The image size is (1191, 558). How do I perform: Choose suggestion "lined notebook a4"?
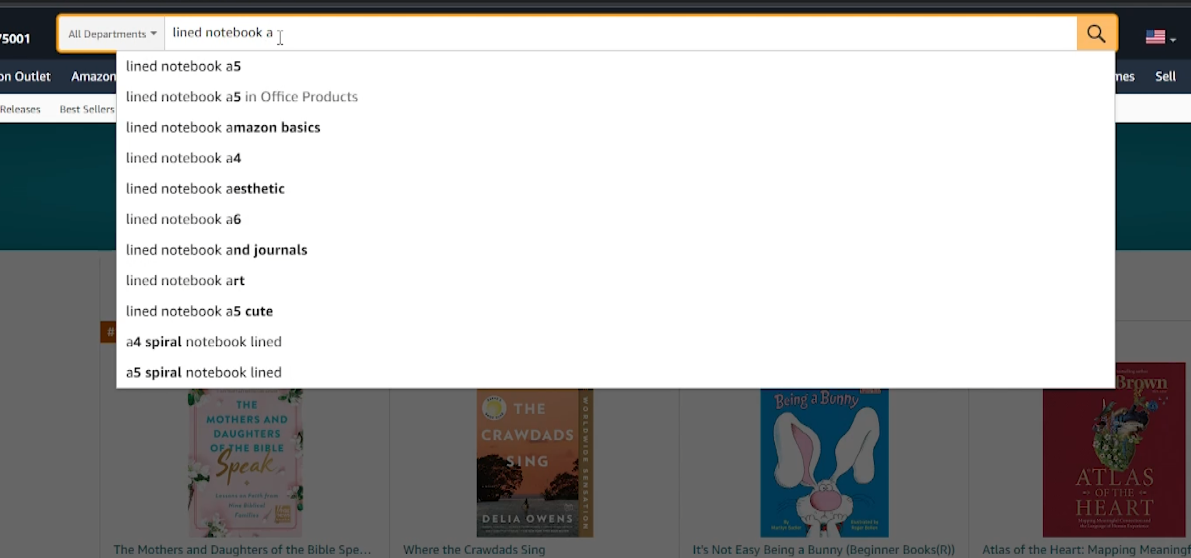coord(615,158)
